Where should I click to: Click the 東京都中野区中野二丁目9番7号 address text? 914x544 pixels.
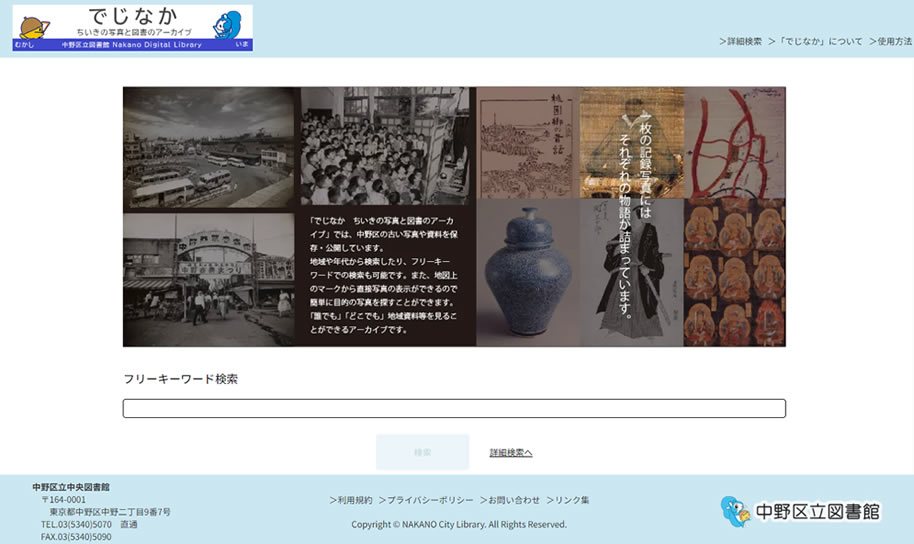pos(110,512)
